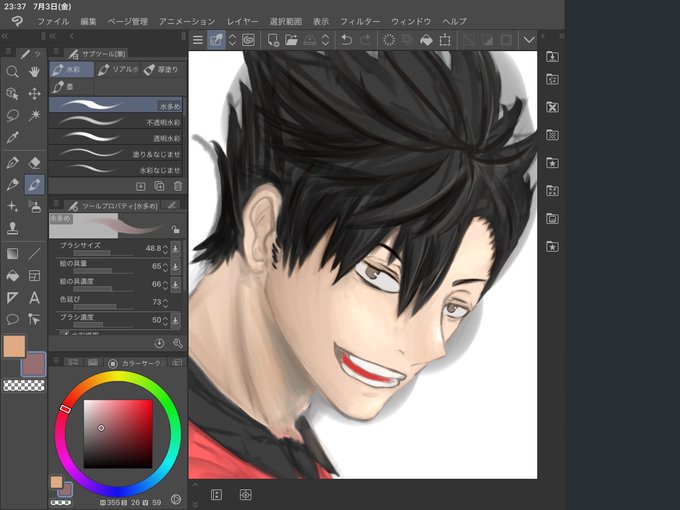
Task: Select the Text tool
Action: (x=34, y=298)
